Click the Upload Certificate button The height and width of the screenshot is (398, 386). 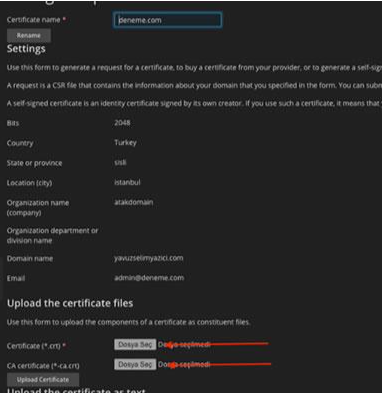point(43,379)
